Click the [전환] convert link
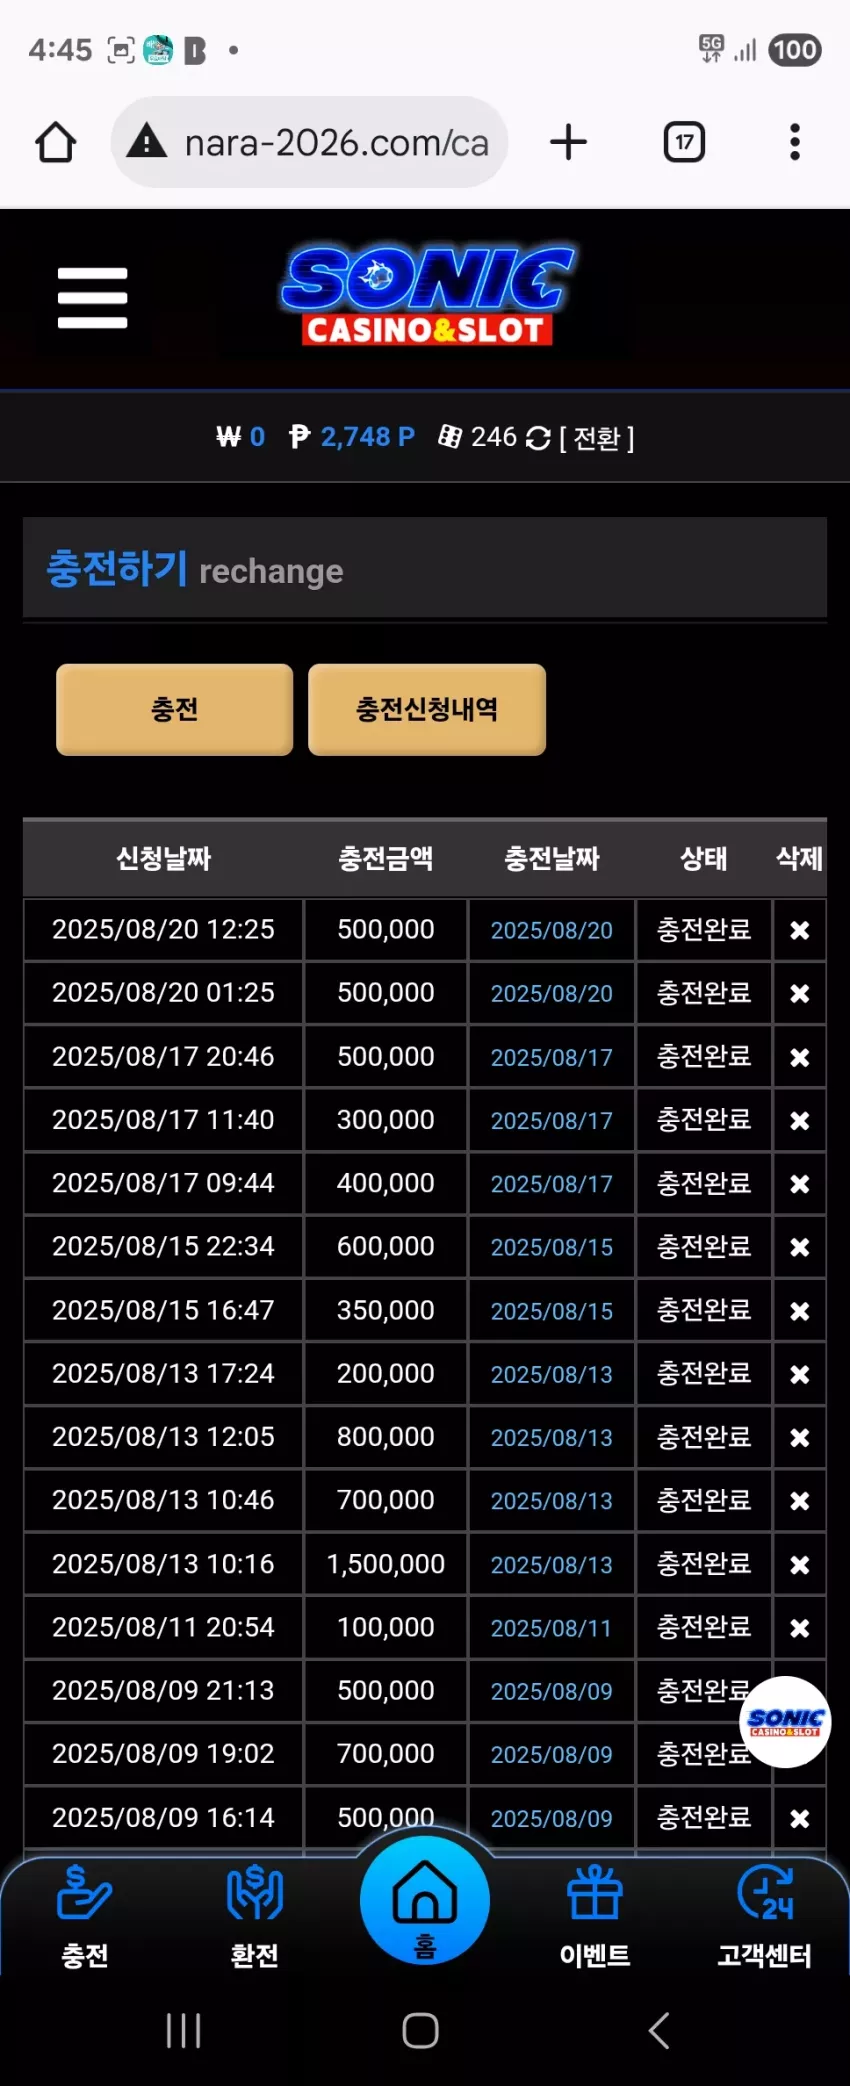Image resolution: width=850 pixels, height=2086 pixels. [x=596, y=438]
